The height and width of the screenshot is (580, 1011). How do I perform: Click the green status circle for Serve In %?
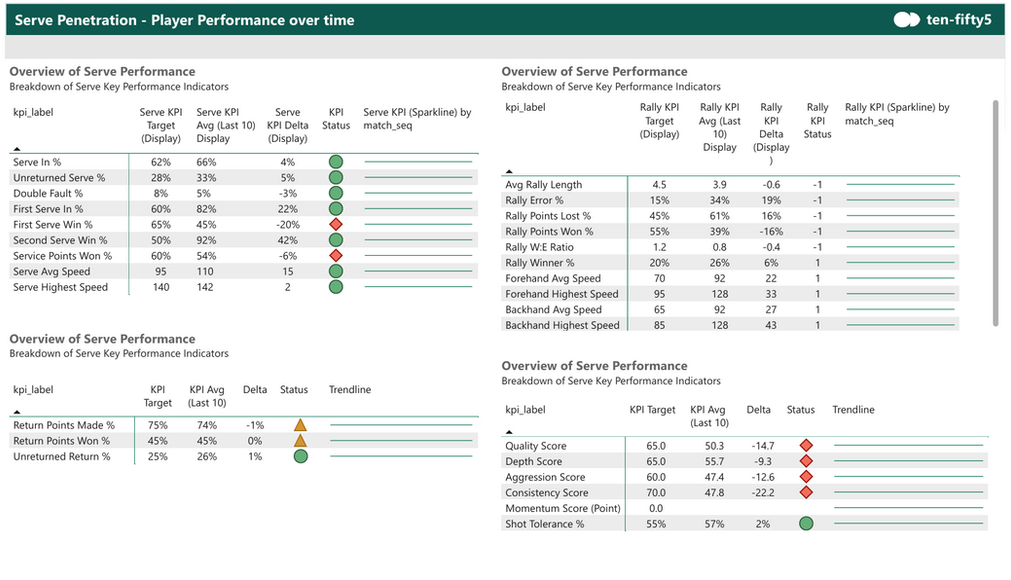[x=335, y=161]
